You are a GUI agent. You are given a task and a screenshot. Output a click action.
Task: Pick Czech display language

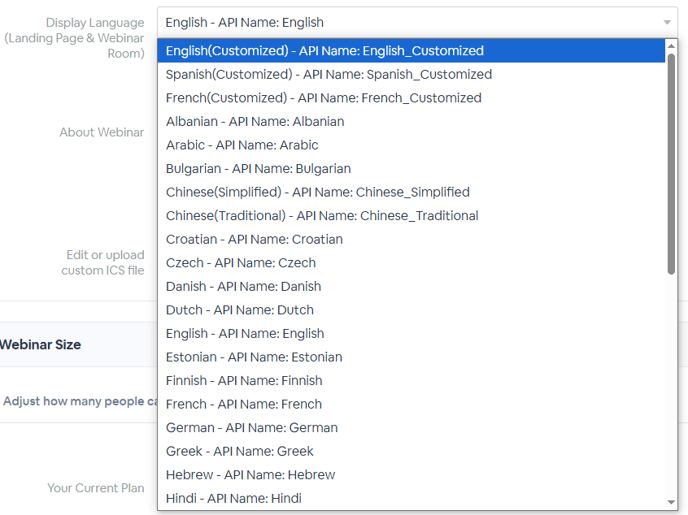coord(411,263)
